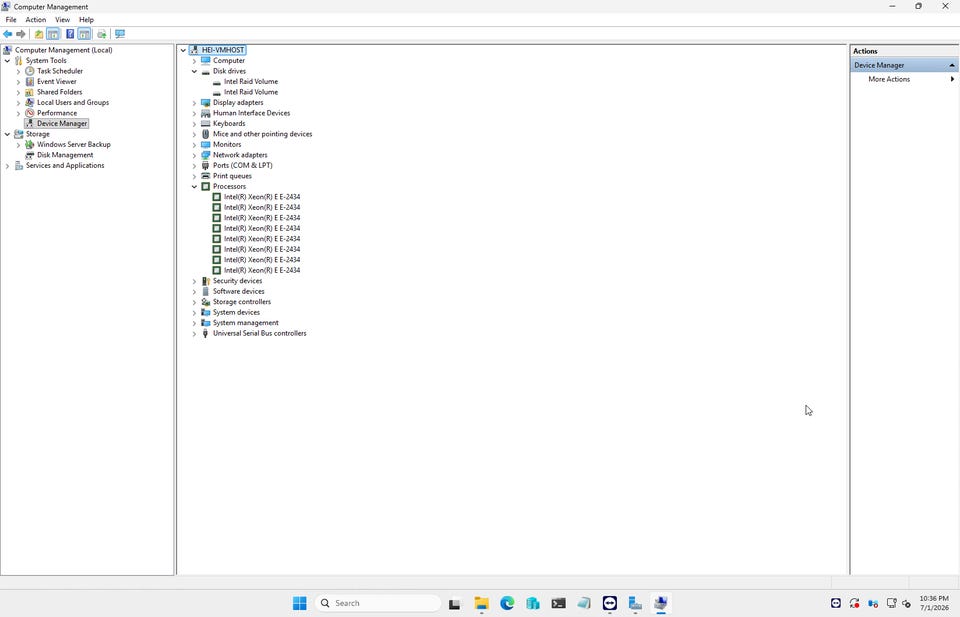The image size is (960, 617).
Task: Select Shared Folders in the left tree
Action: click(x=59, y=92)
